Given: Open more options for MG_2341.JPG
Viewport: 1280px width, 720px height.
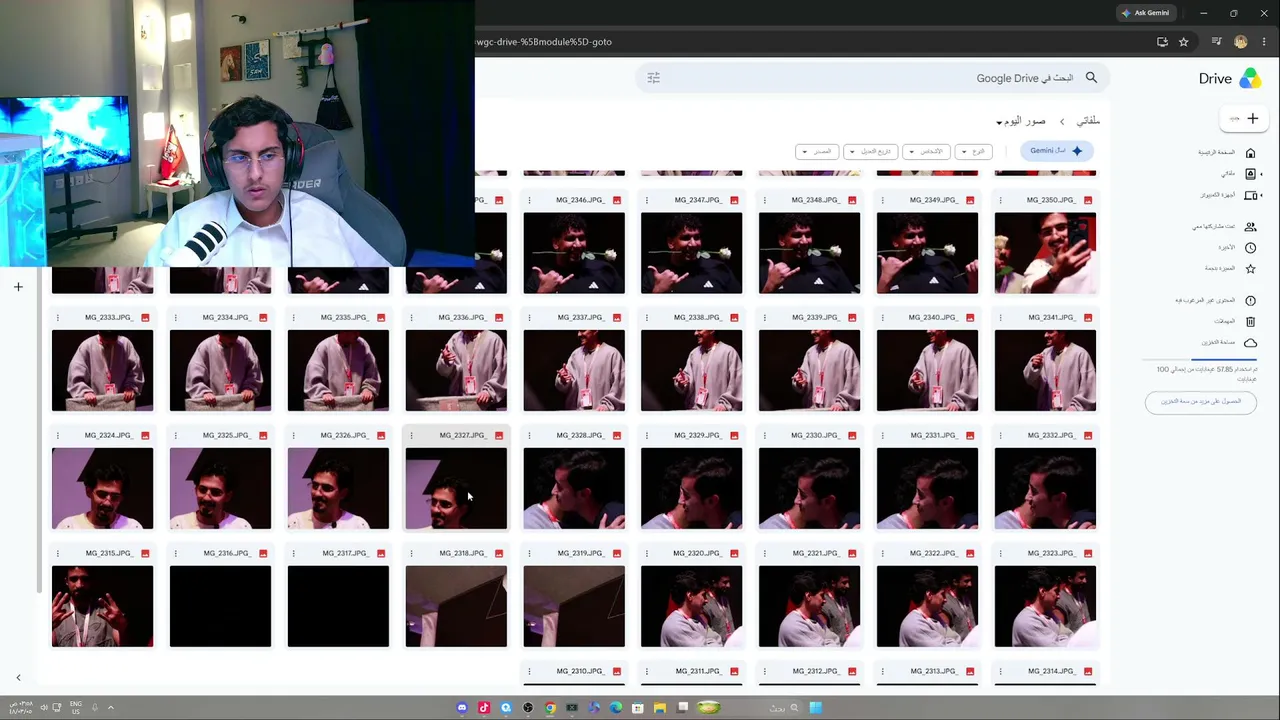Looking at the screenshot, I should tap(1001, 318).
